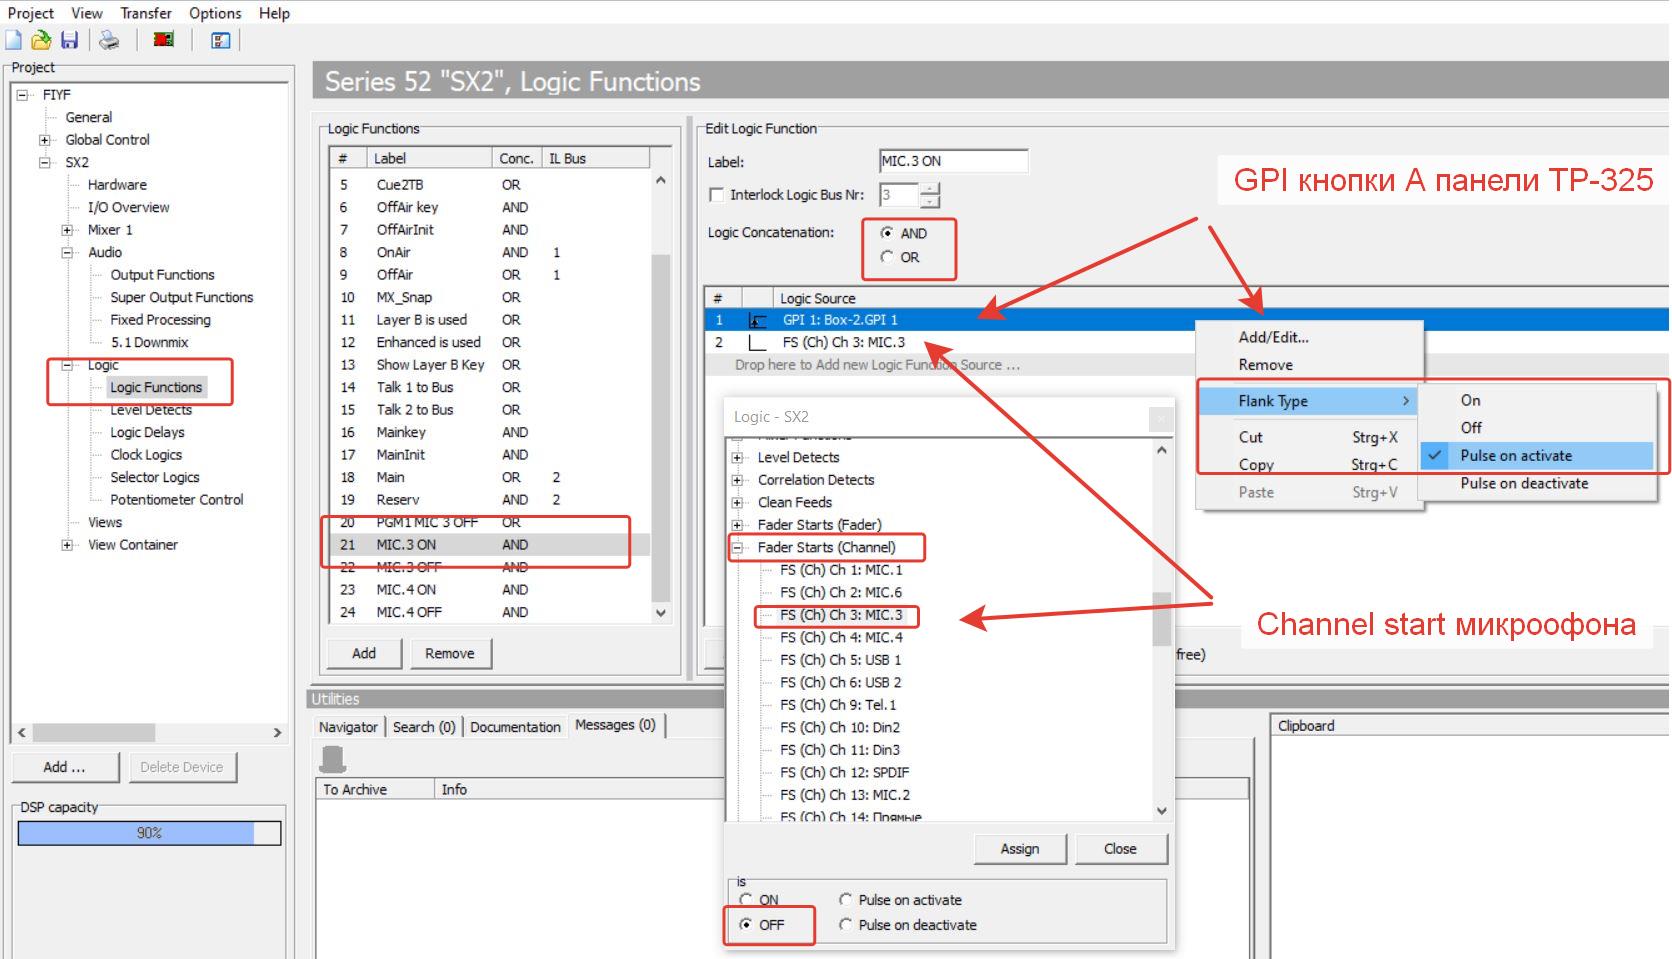1672x959 pixels.
Task: Select the Pulse on deactivate radio option
Action: [x=846, y=925]
